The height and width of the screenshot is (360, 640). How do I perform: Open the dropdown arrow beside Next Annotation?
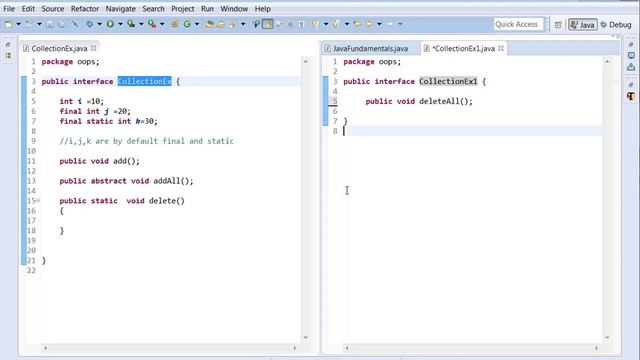(x=326, y=24)
